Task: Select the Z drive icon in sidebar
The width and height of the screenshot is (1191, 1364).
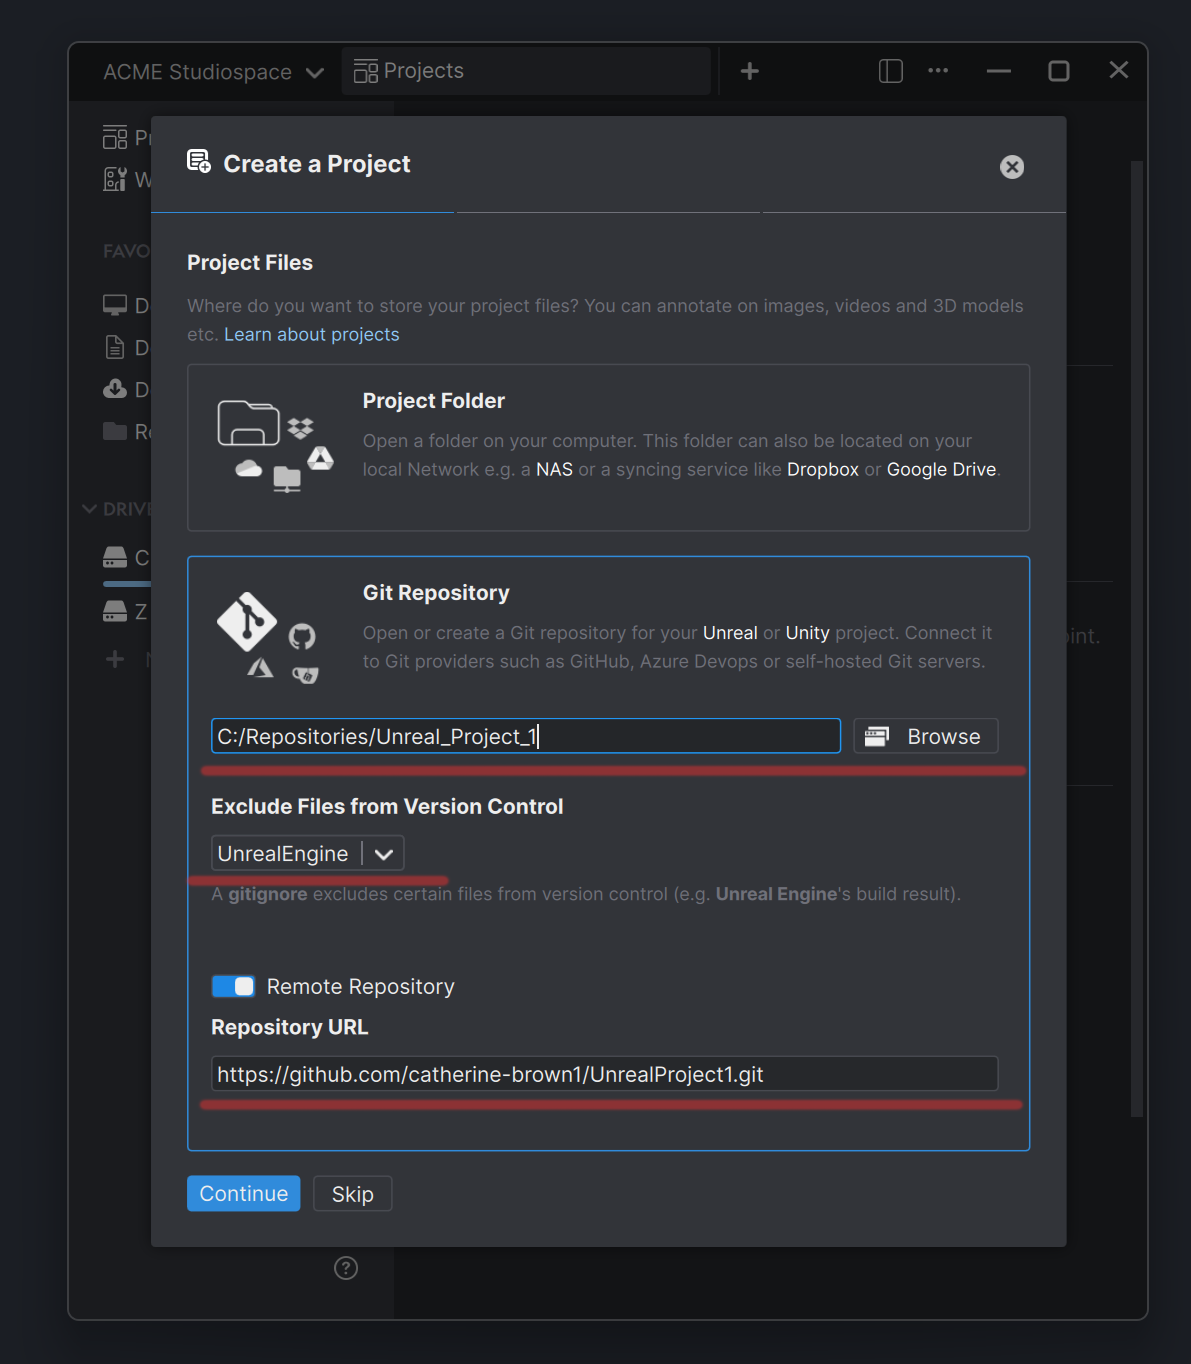Action: pos(115,611)
